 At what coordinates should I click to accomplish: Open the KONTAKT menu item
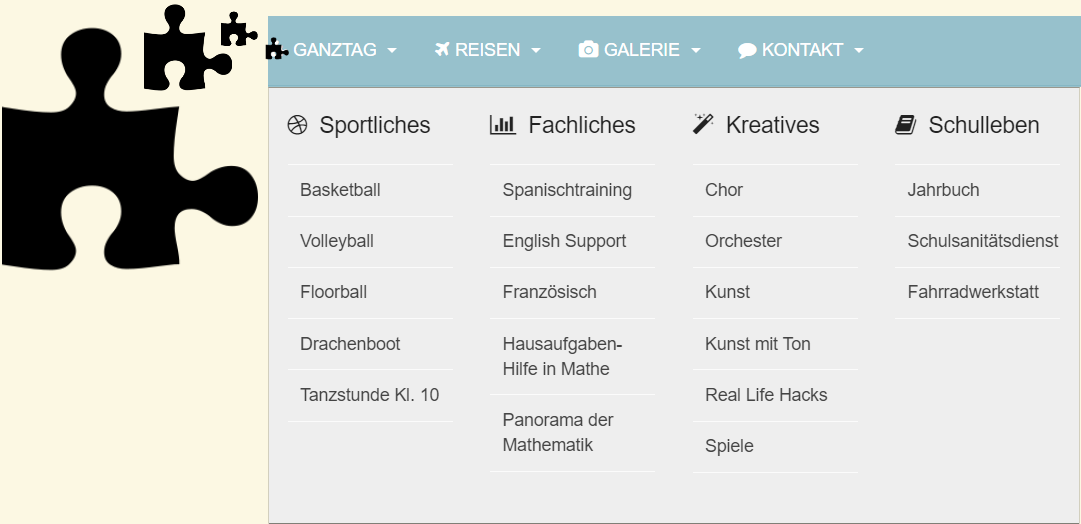(802, 50)
